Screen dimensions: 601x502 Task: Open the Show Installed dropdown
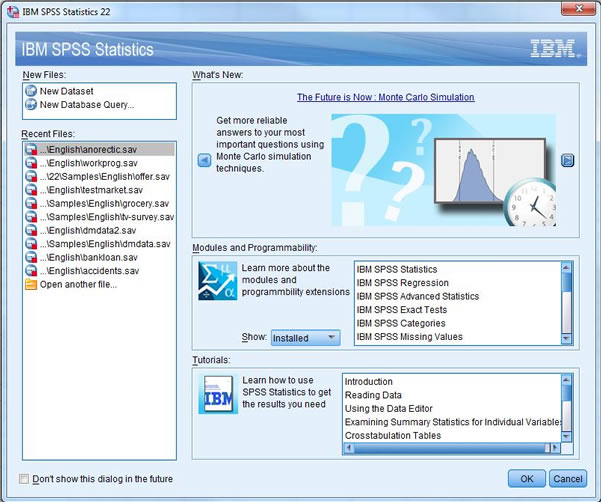(306, 338)
